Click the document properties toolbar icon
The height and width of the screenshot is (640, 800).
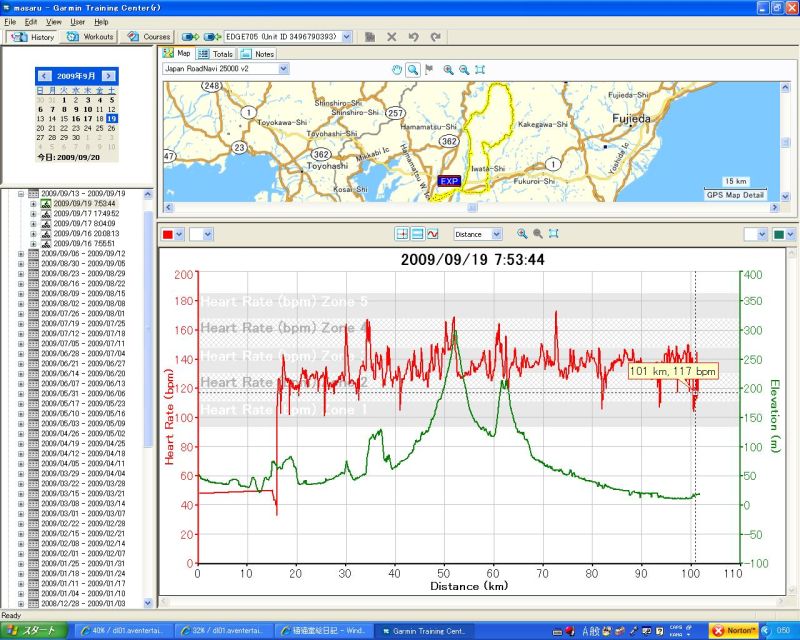pos(370,37)
